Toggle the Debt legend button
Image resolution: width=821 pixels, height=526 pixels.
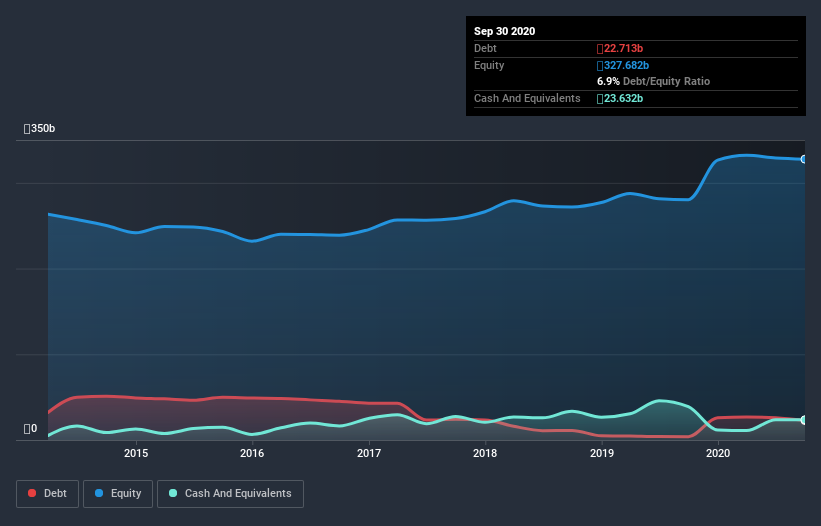point(47,494)
